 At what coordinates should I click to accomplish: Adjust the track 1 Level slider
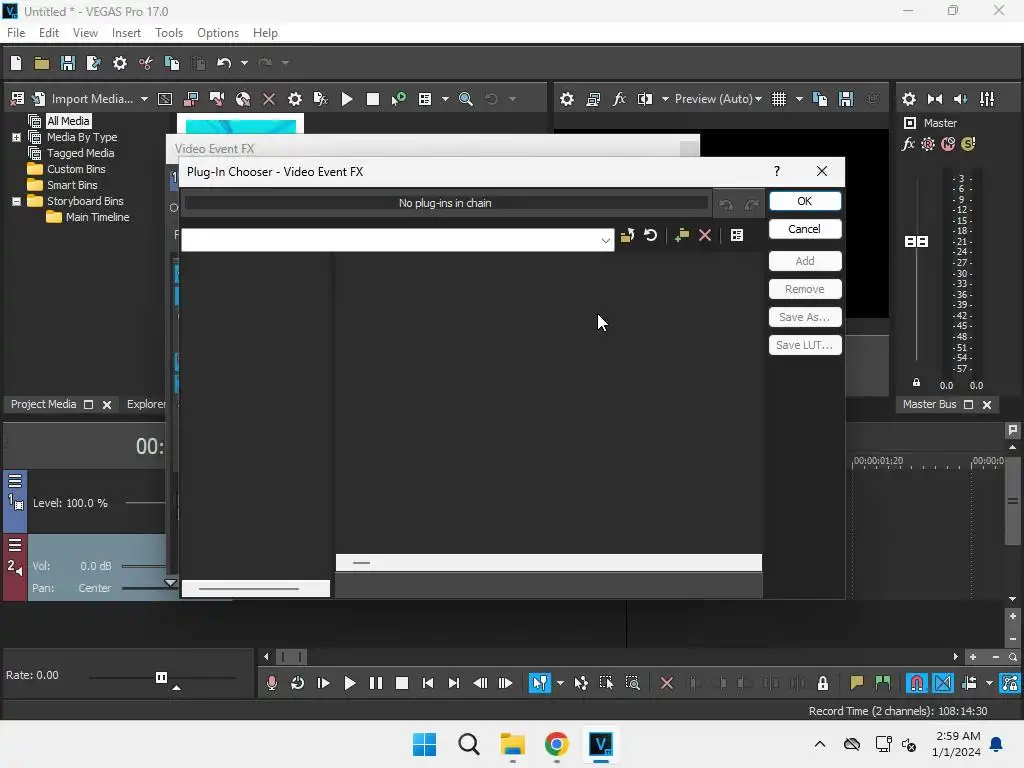145,503
